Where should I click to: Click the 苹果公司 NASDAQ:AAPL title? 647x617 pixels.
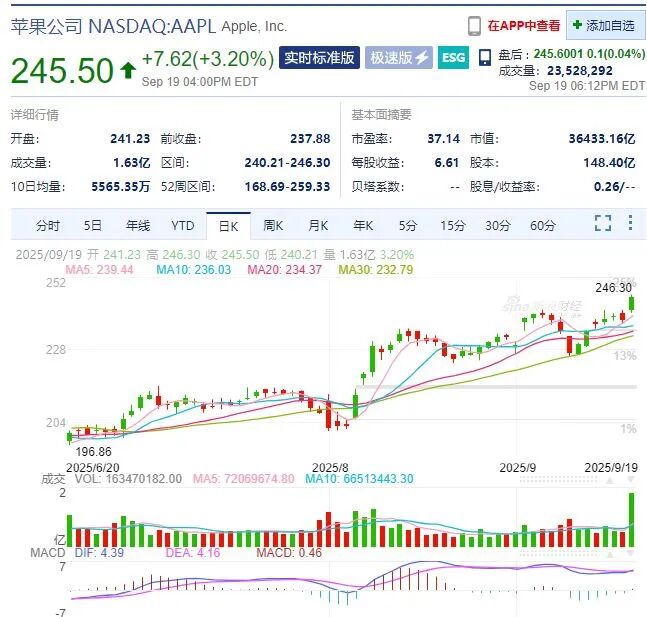pos(113,26)
